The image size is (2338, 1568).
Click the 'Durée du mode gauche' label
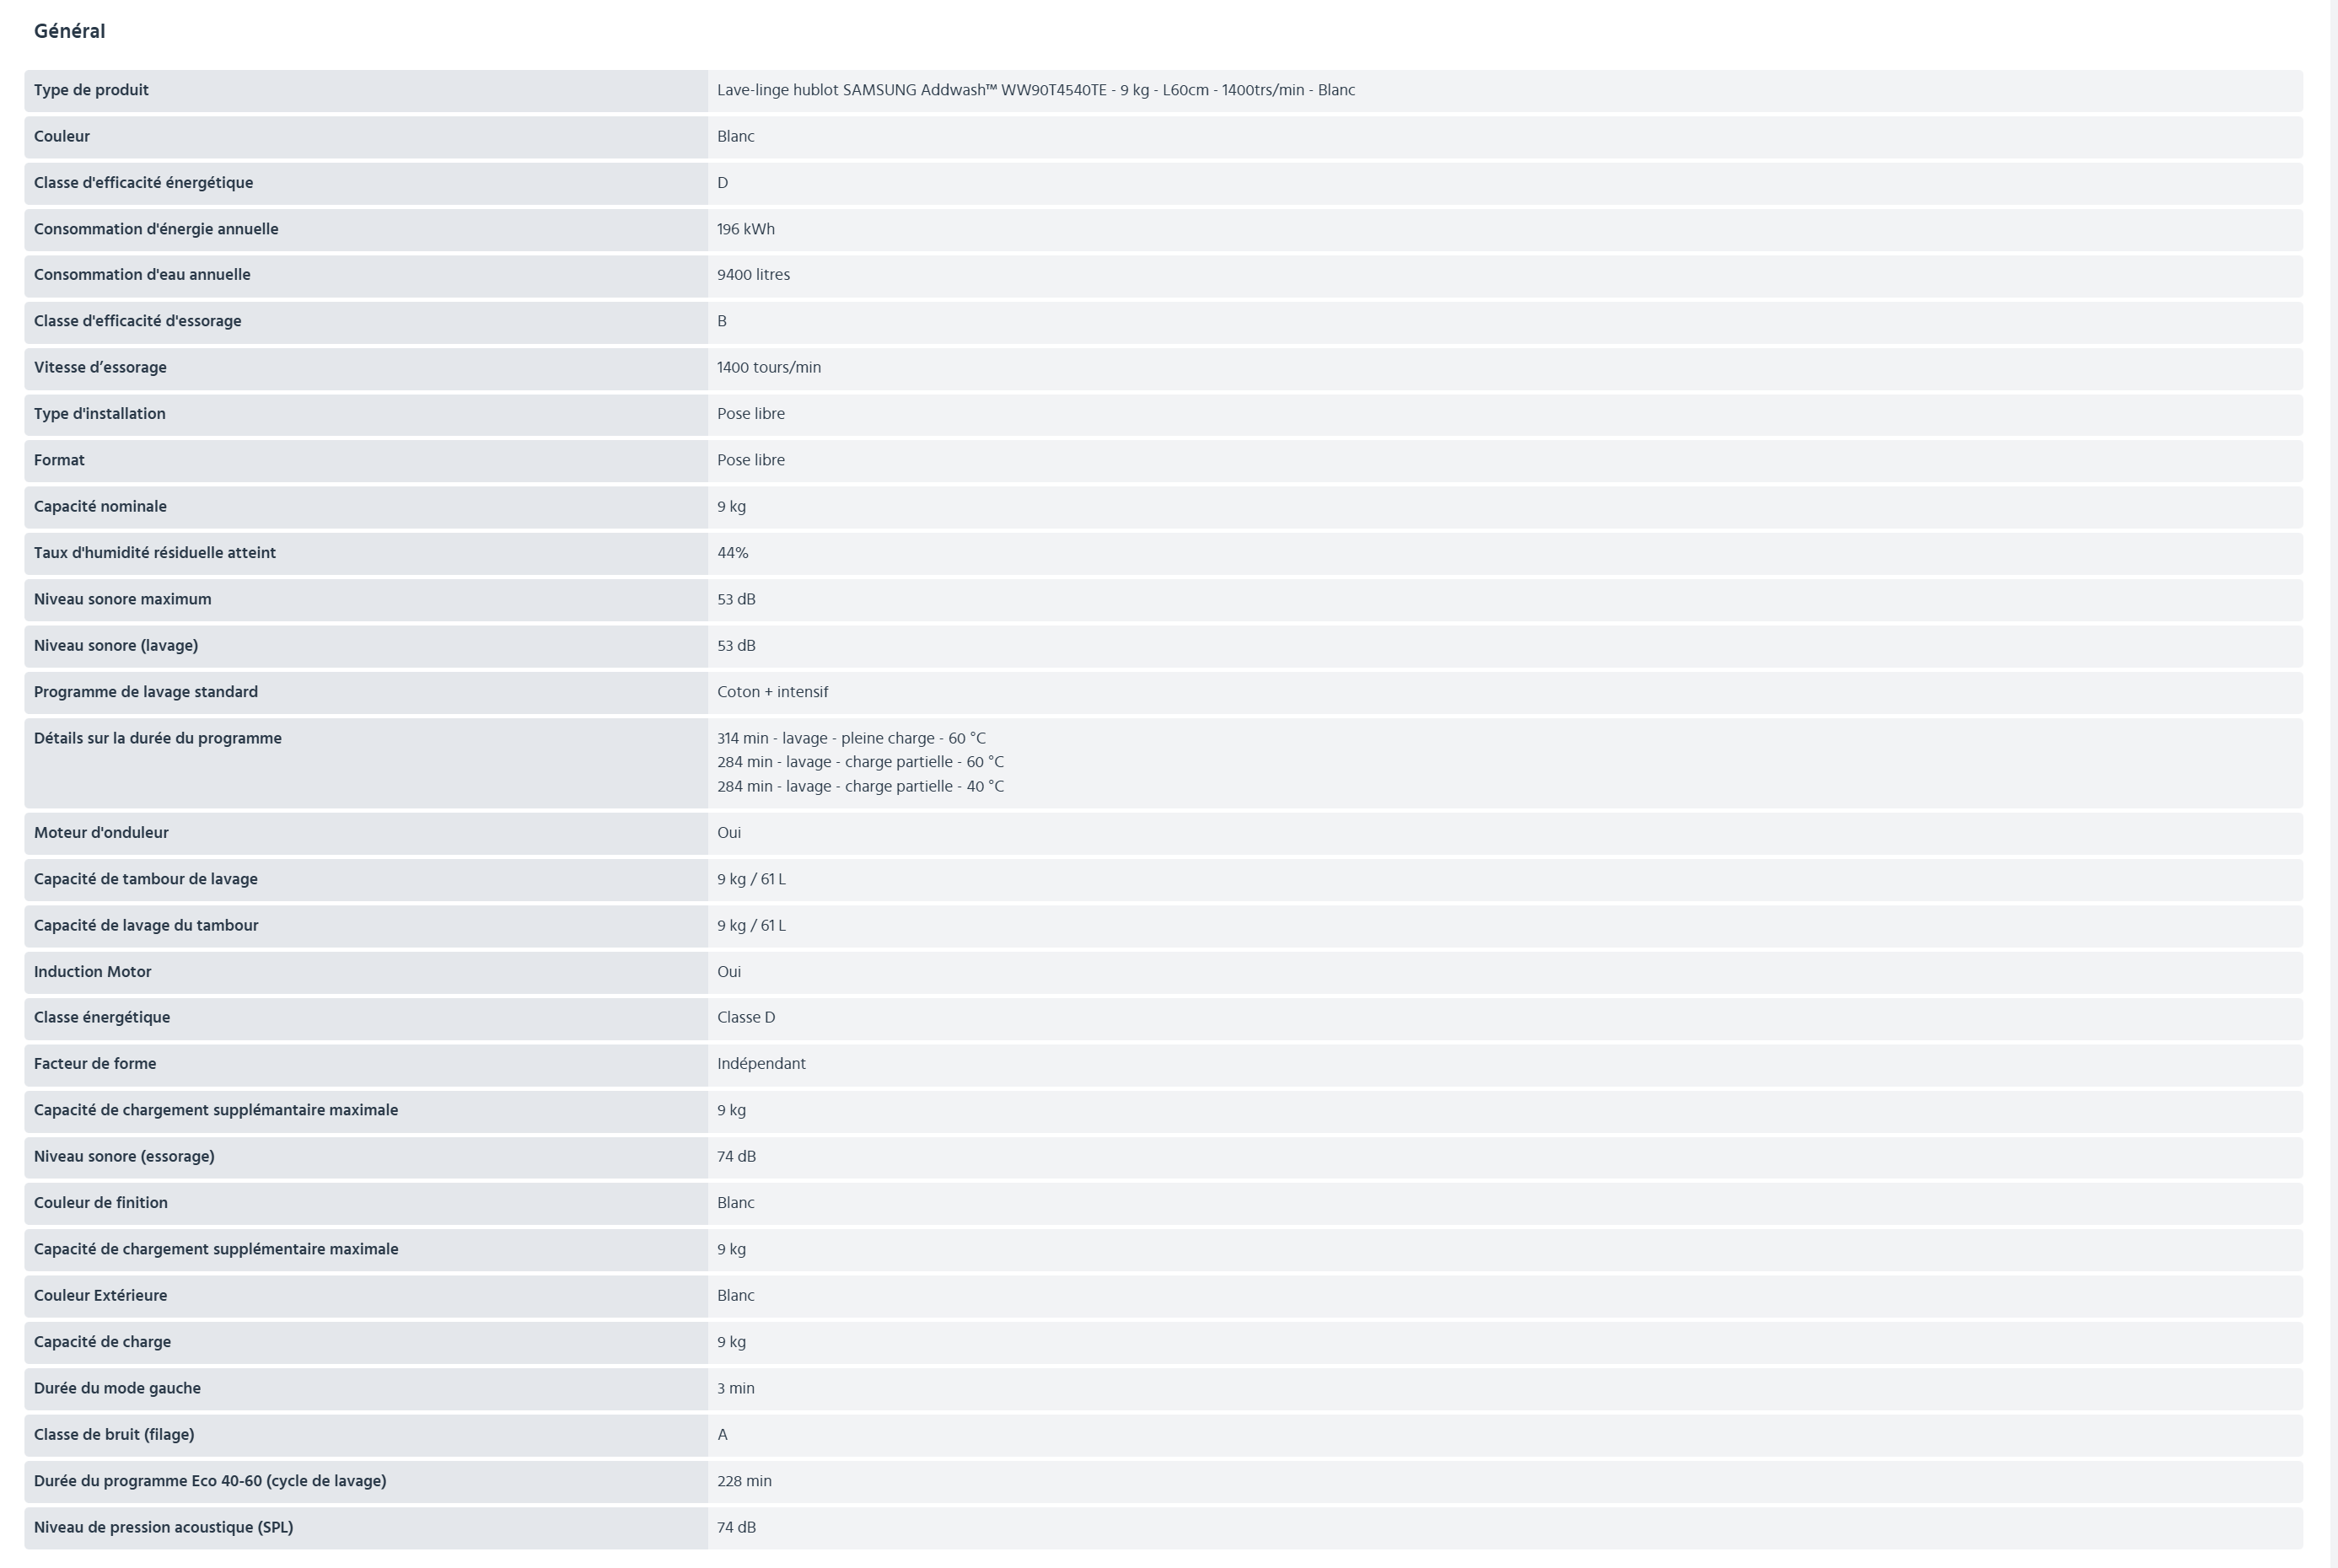pos(117,1389)
